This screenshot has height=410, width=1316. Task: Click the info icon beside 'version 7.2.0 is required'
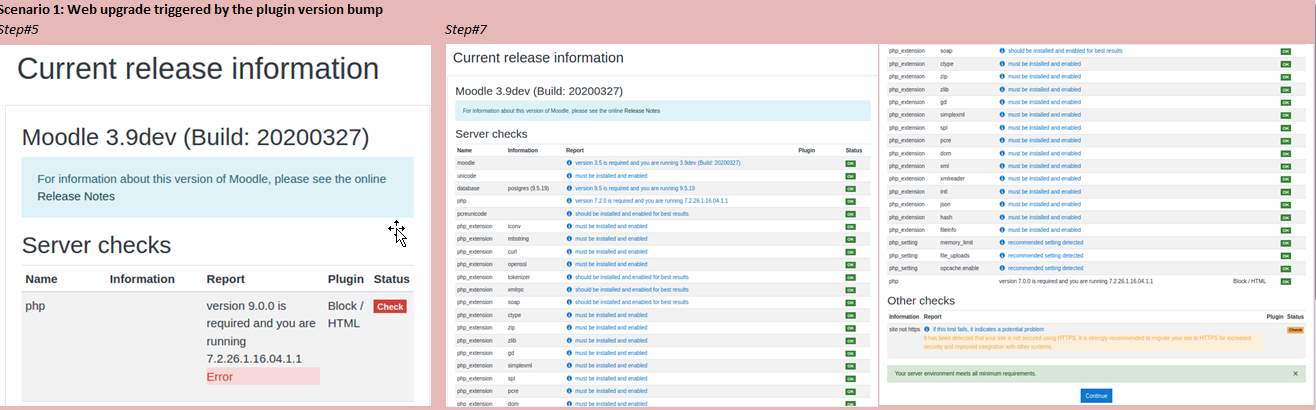coord(569,201)
